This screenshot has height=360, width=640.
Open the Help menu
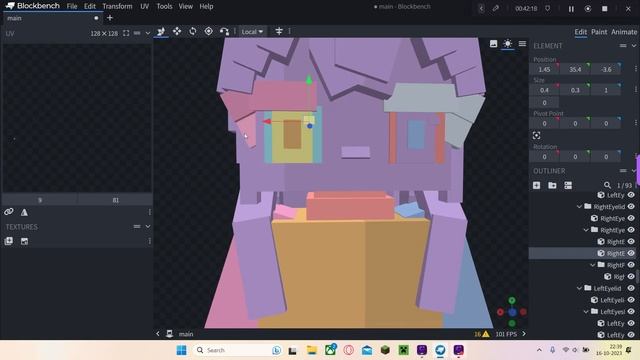[x=206, y=7]
